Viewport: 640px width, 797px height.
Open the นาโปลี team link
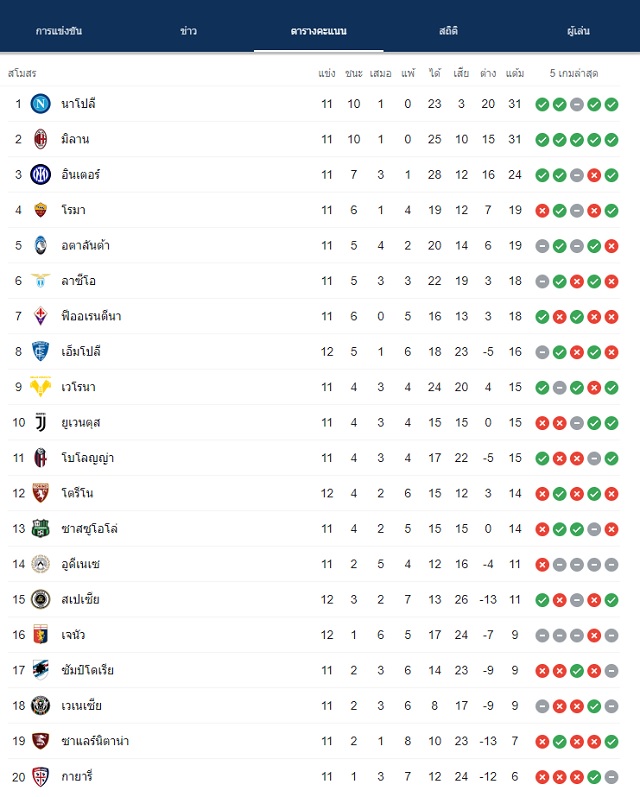[x=78, y=104]
